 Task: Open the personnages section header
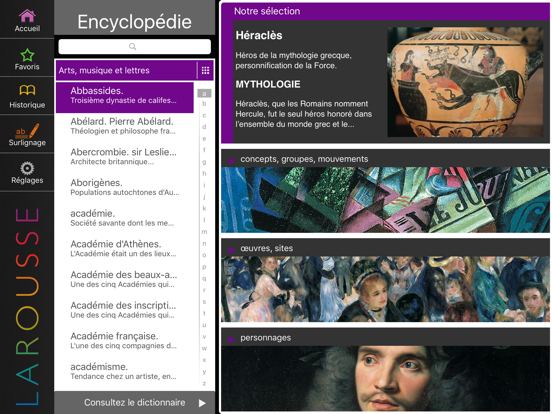pyautogui.click(x=385, y=338)
